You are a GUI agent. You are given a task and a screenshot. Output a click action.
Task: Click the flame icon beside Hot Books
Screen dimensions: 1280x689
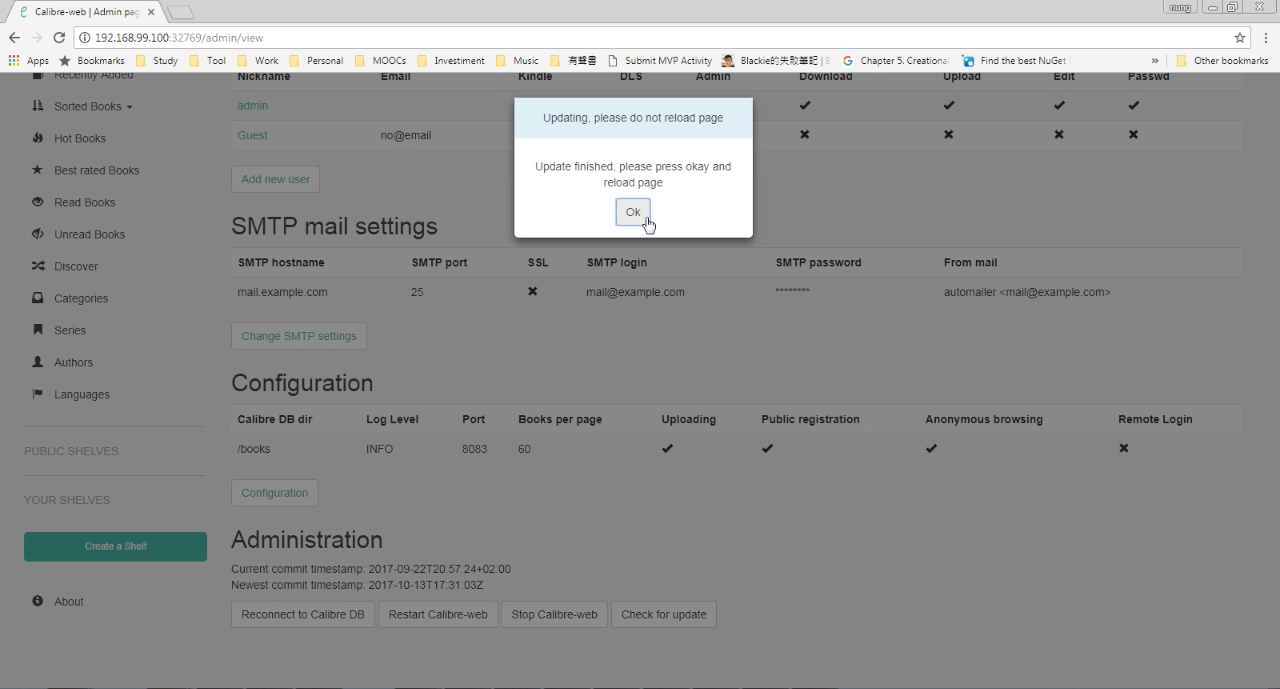(x=38, y=137)
